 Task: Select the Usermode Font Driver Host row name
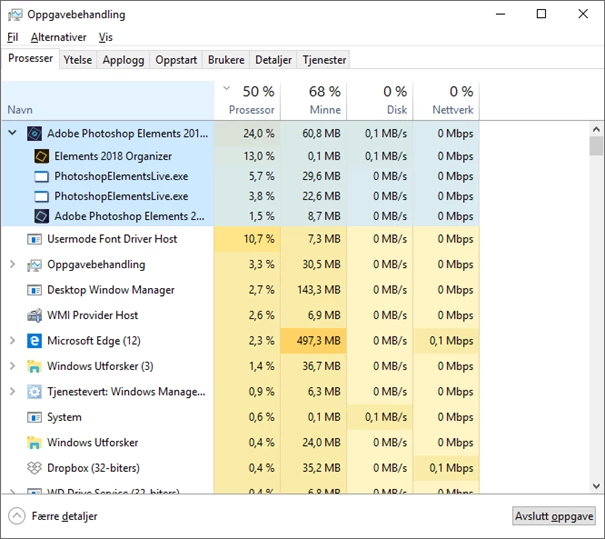112,239
